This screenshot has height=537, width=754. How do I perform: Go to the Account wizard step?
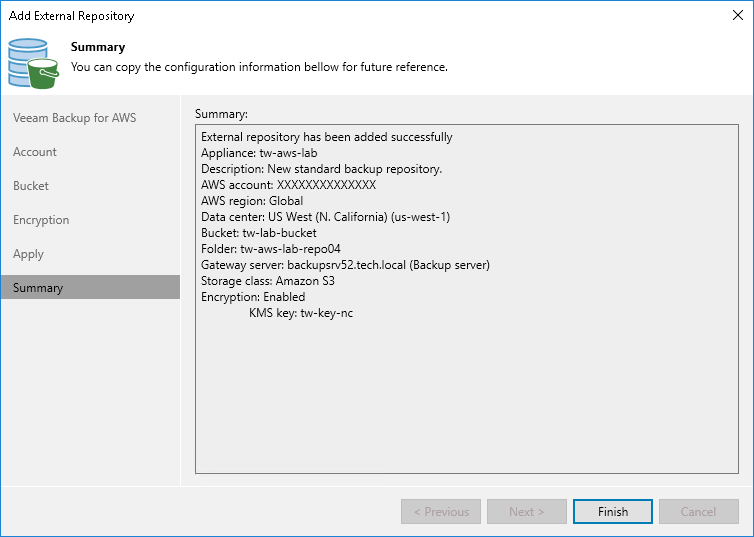35,152
